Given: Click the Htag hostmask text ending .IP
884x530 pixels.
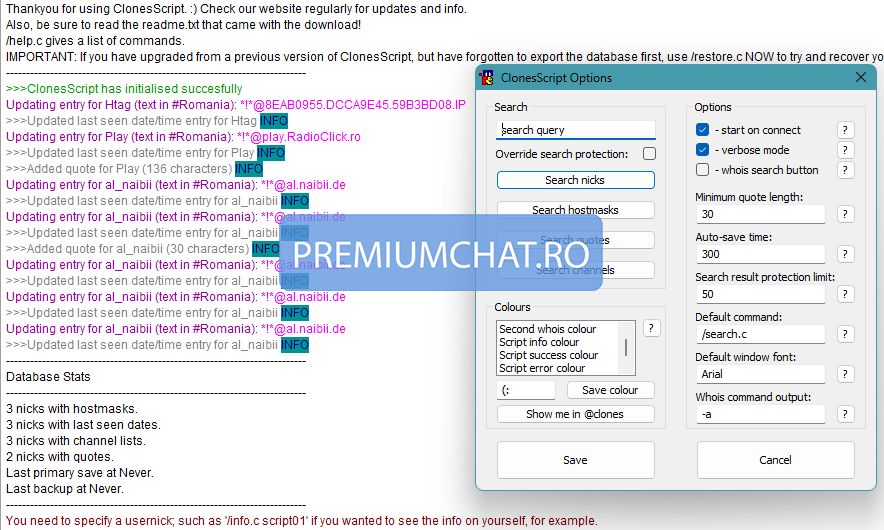Looking at the screenshot, I should [353, 105].
